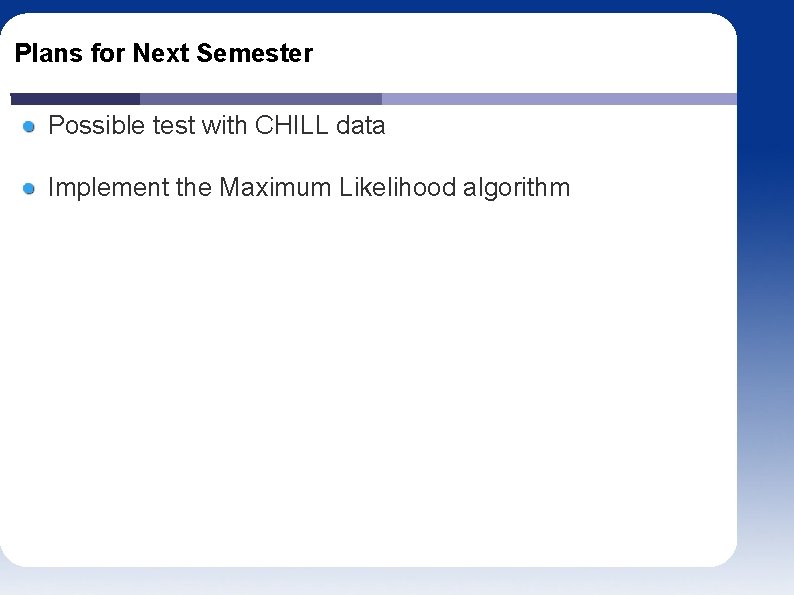The width and height of the screenshot is (794, 595).
Task: Click the word "Likelihood" in second bullet
Action: pos(398,187)
